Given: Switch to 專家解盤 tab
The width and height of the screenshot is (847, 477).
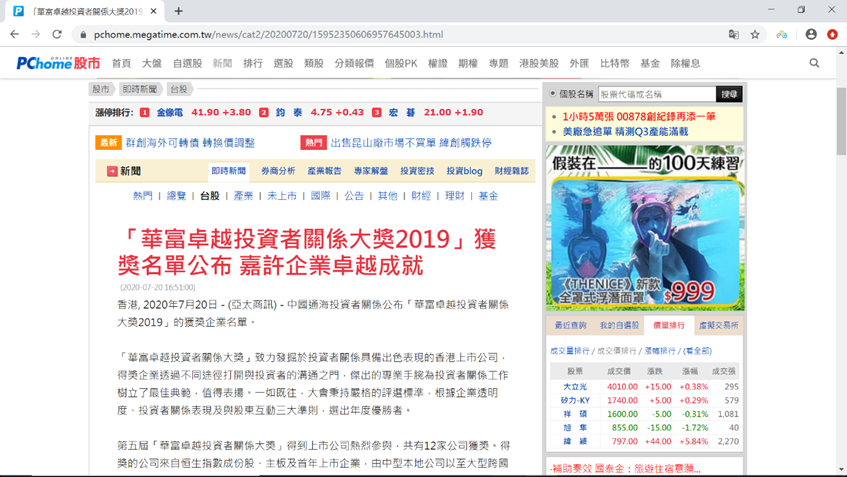Looking at the screenshot, I should click(x=371, y=171).
